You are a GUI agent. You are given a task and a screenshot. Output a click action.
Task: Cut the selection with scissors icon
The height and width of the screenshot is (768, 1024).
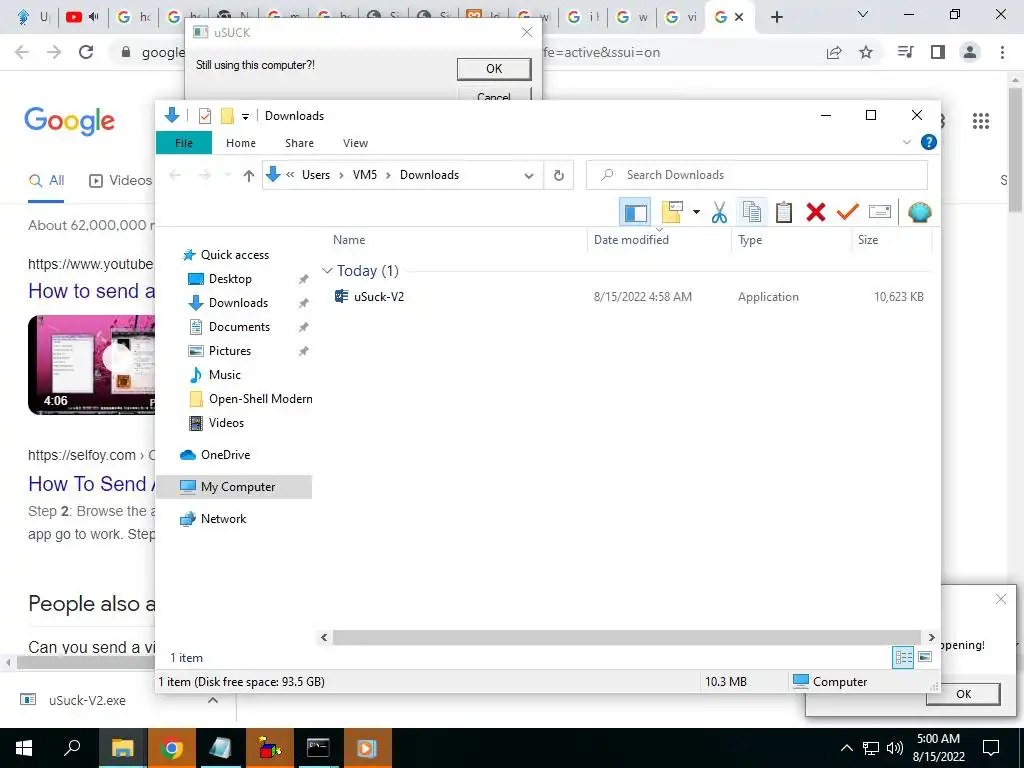click(719, 212)
